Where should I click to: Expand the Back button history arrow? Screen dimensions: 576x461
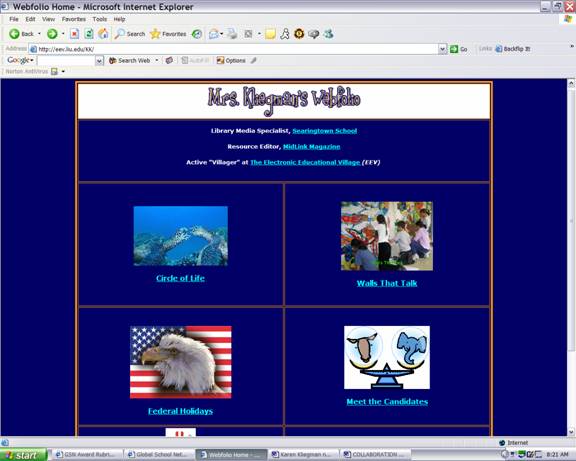[39, 34]
